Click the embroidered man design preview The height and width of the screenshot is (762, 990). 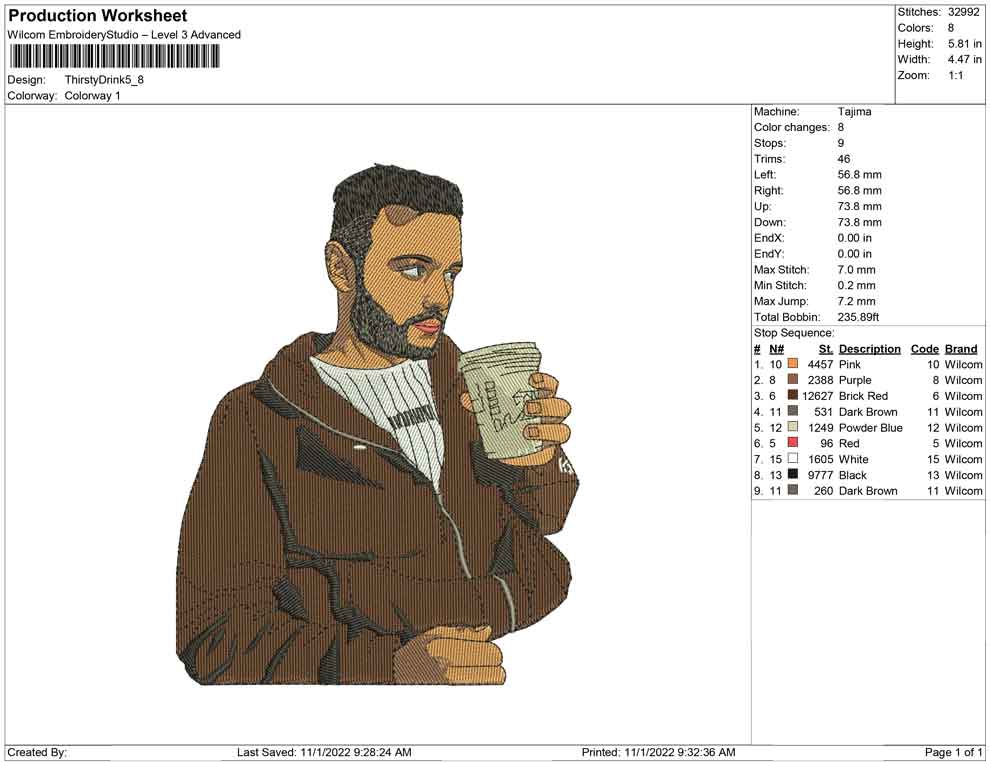point(377,424)
